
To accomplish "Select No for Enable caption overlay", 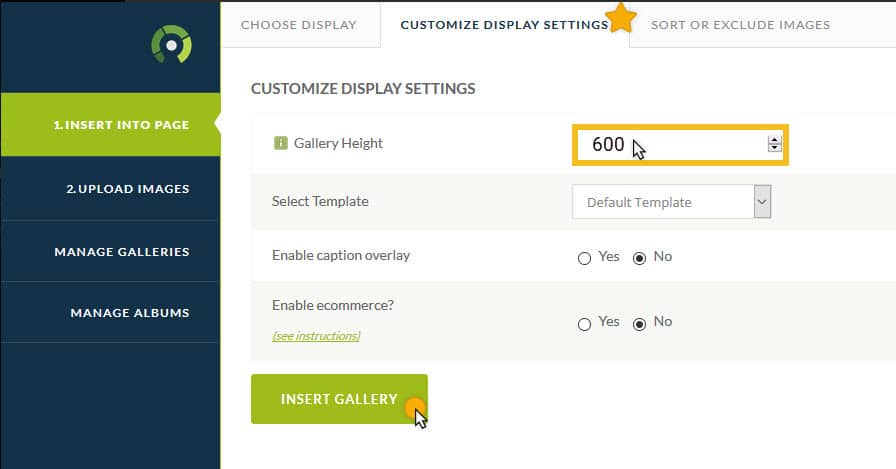I will point(639,258).
